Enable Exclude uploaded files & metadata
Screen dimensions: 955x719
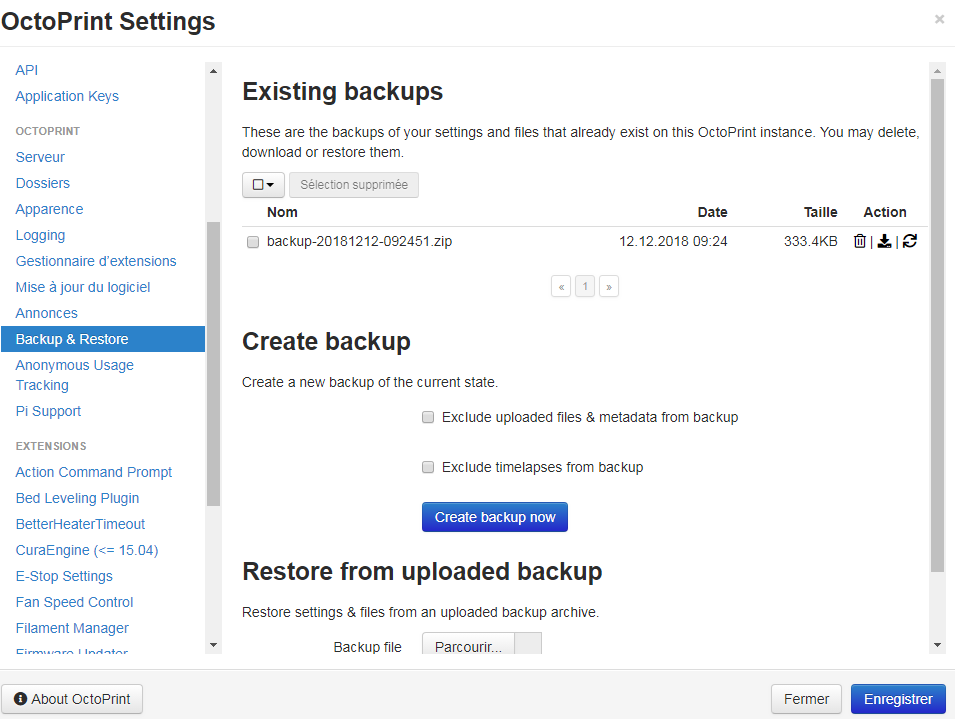coord(428,417)
